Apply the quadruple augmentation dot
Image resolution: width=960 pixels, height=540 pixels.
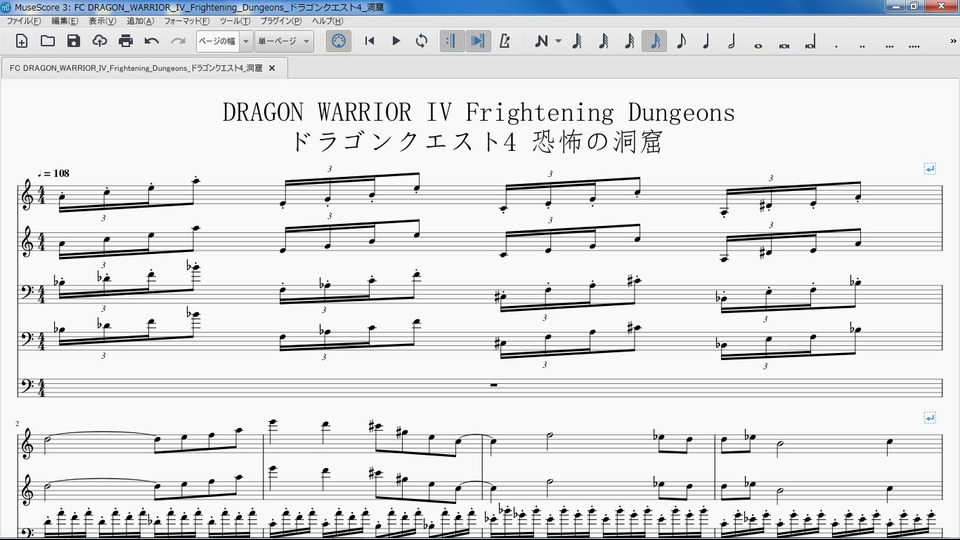(x=914, y=45)
